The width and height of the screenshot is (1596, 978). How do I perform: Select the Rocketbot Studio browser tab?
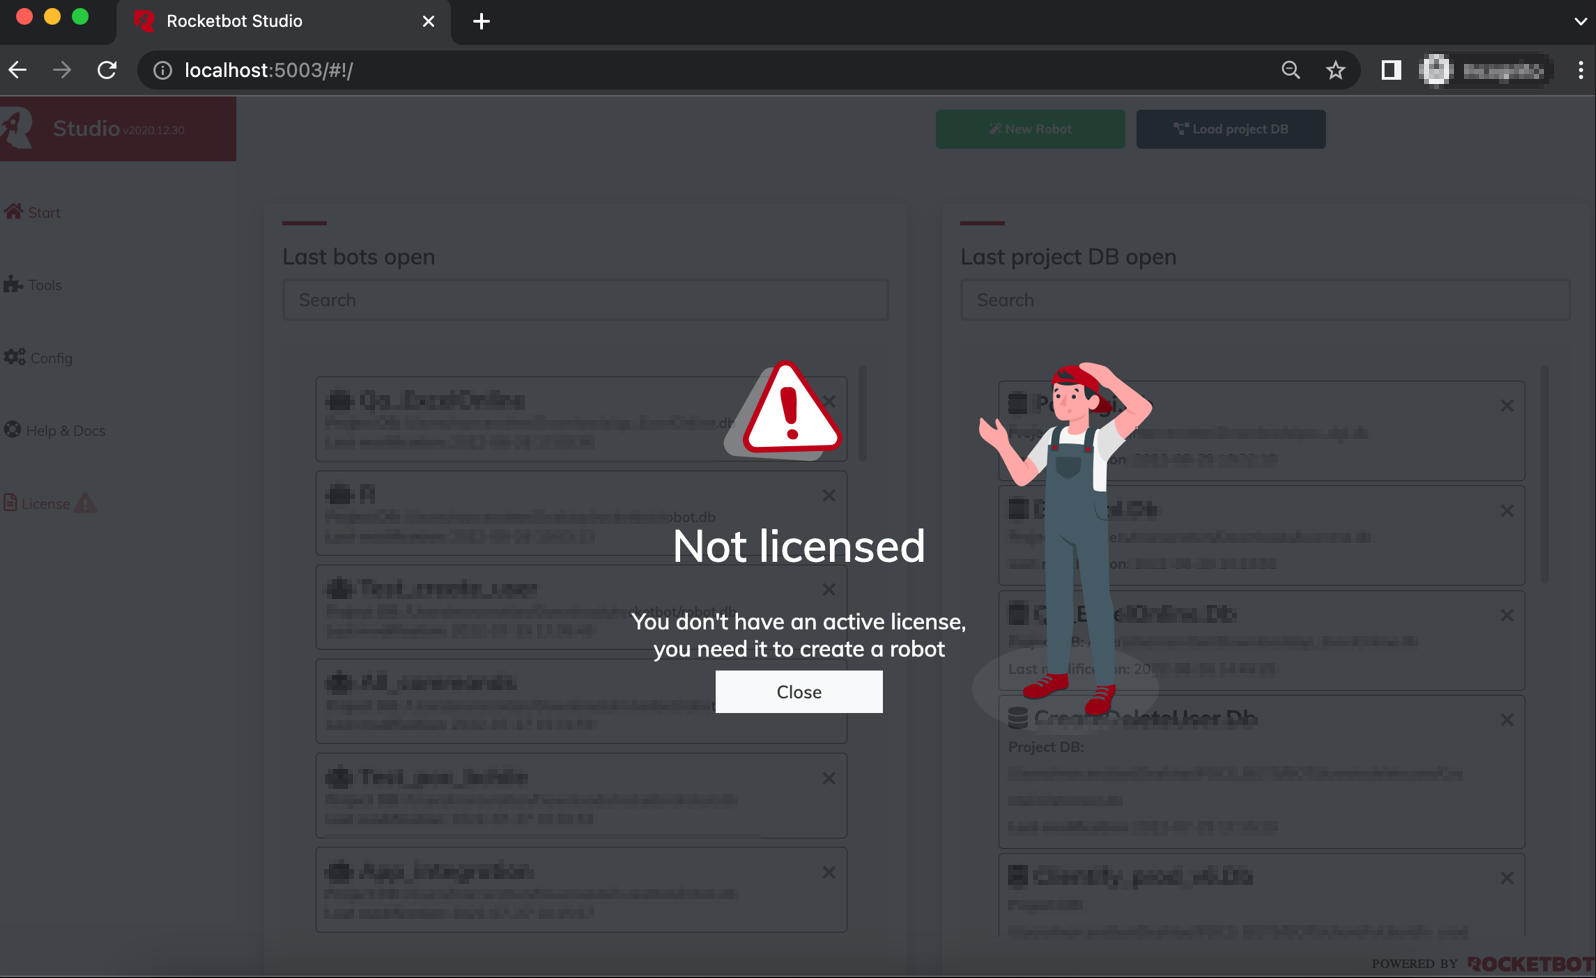(284, 21)
